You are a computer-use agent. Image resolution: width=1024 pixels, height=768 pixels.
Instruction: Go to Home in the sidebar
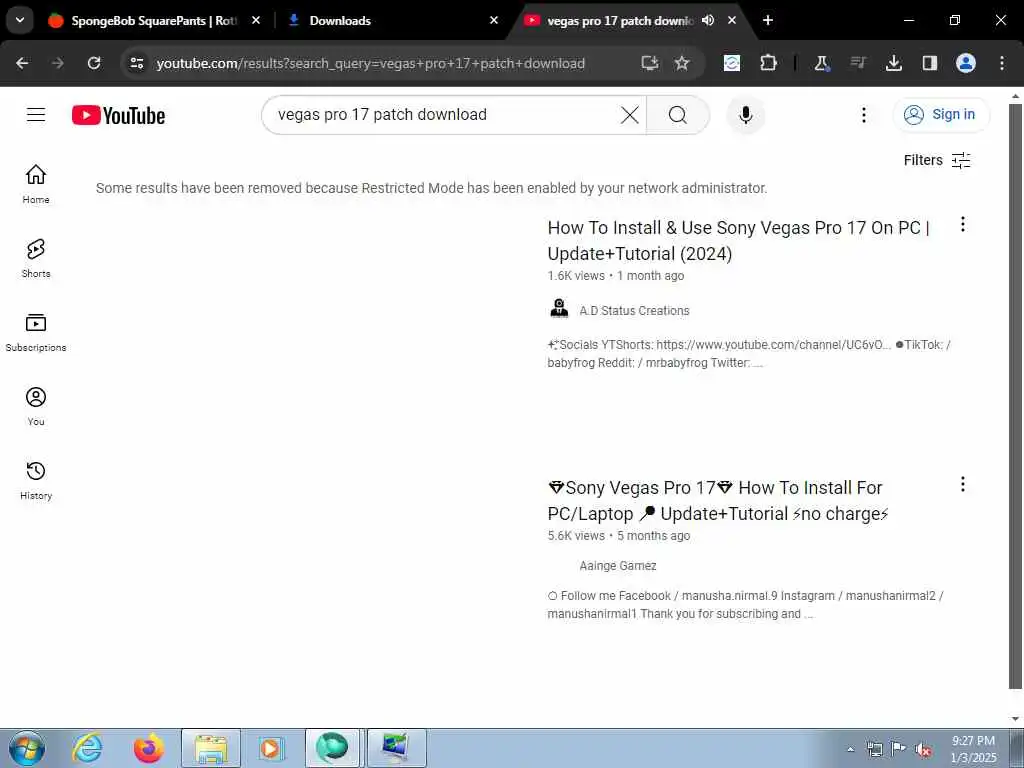pyautogui.click(x=36, y=184)
